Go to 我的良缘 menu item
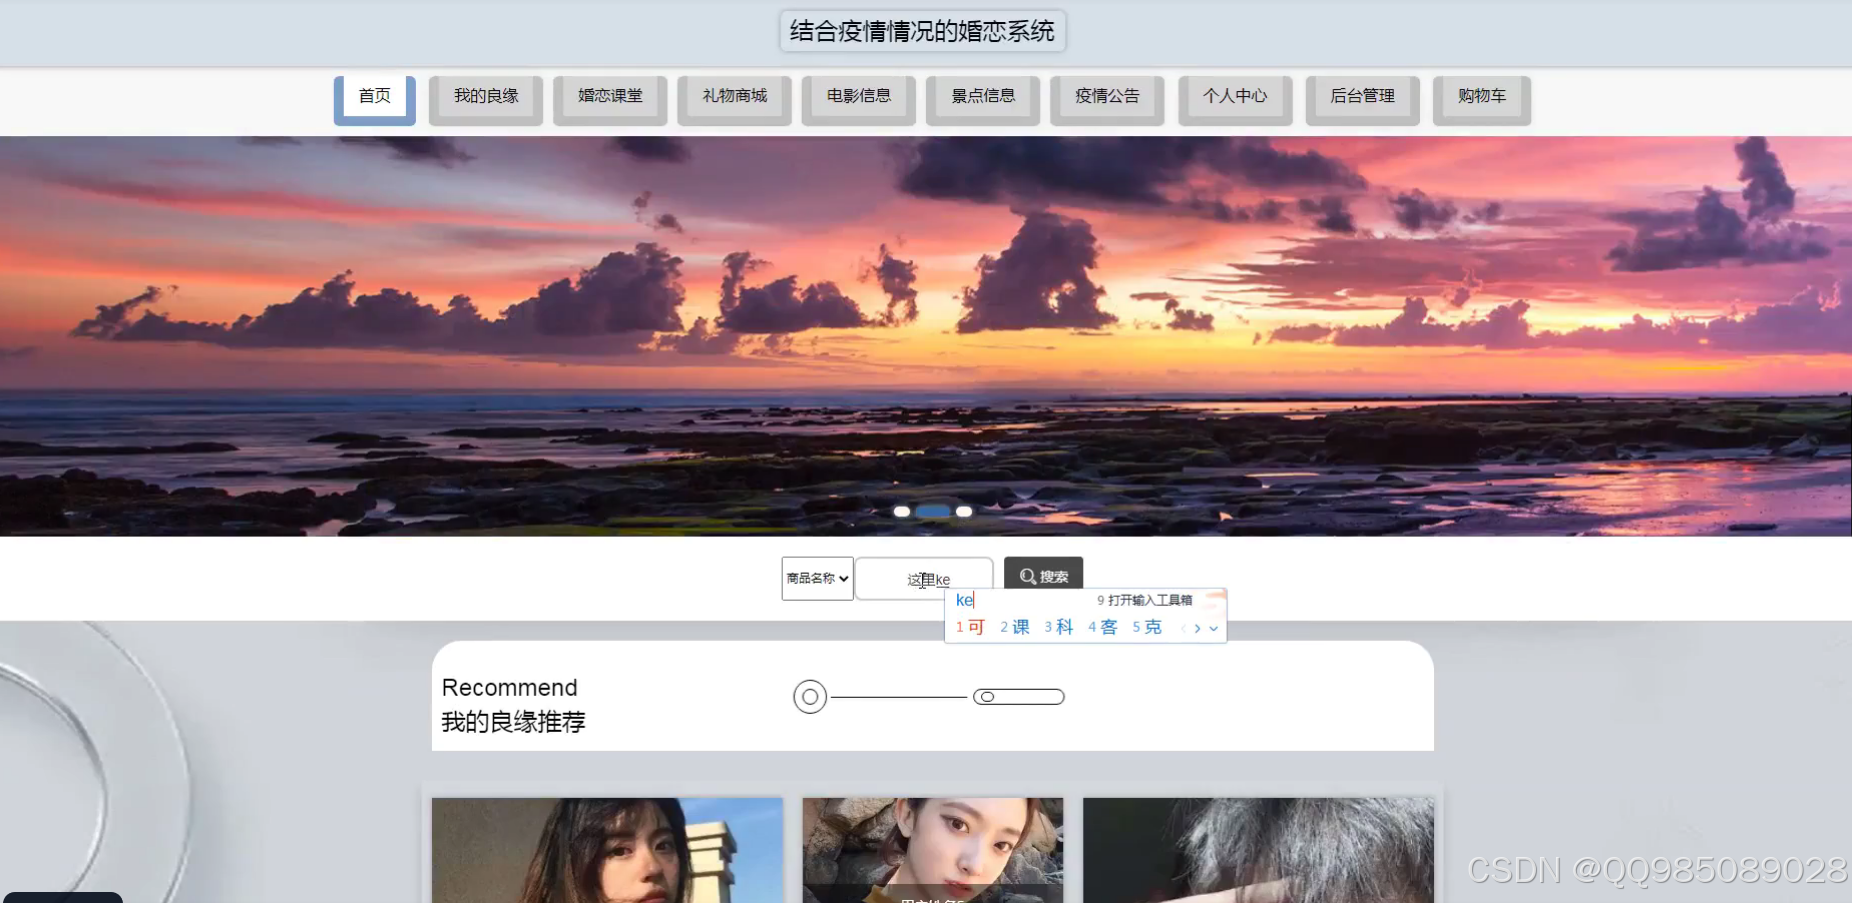 [x=486, y=100]
